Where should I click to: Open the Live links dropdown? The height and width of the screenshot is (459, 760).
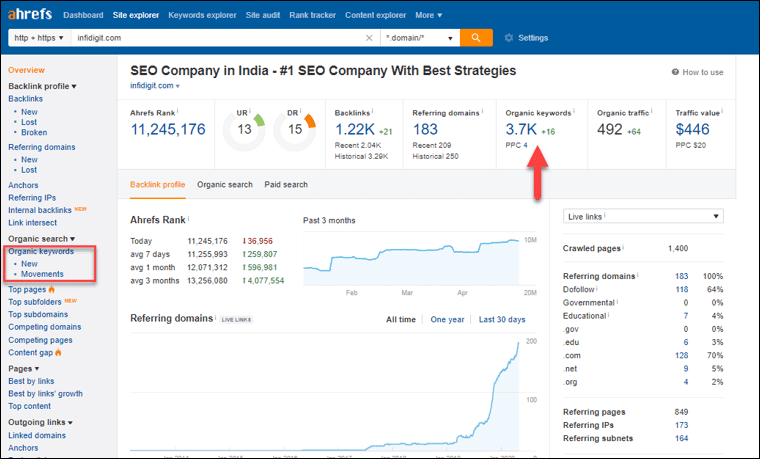pos(643,216)
